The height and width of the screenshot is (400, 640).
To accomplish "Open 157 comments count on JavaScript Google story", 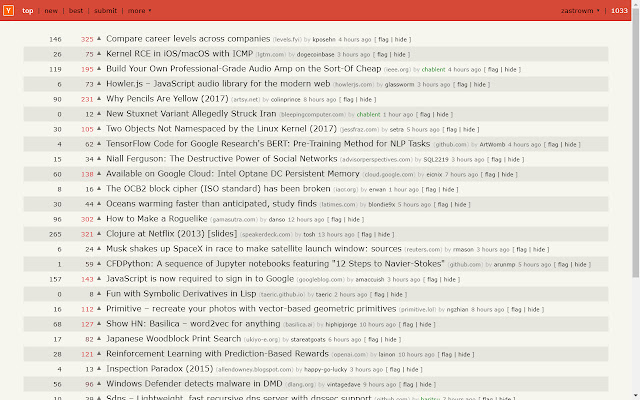I will [x=55, y=279].
